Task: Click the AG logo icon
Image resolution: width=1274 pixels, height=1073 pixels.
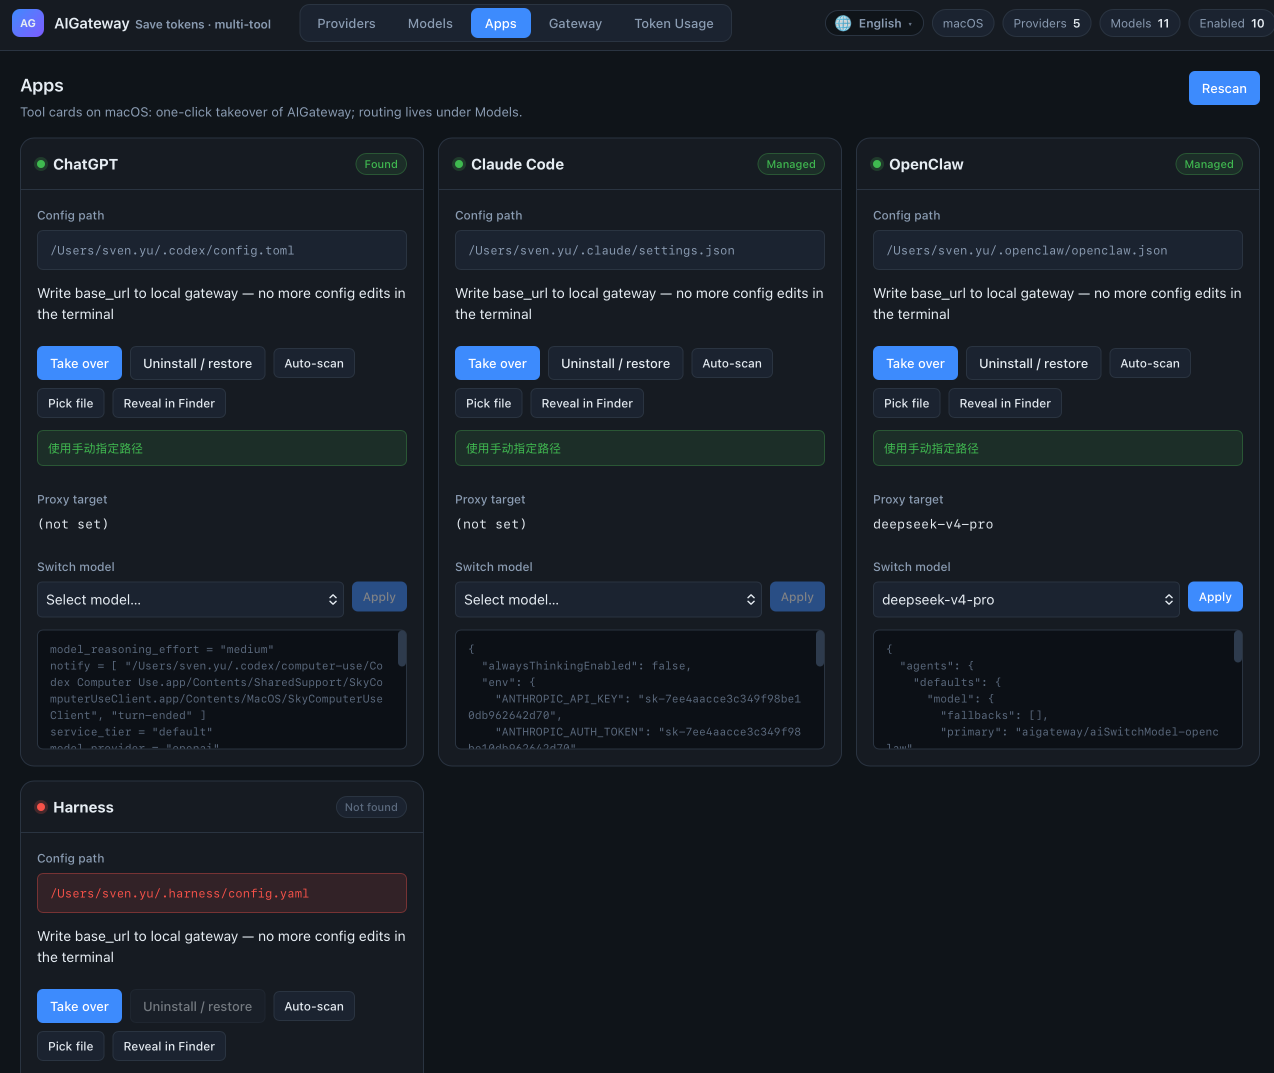Action: 28,23
